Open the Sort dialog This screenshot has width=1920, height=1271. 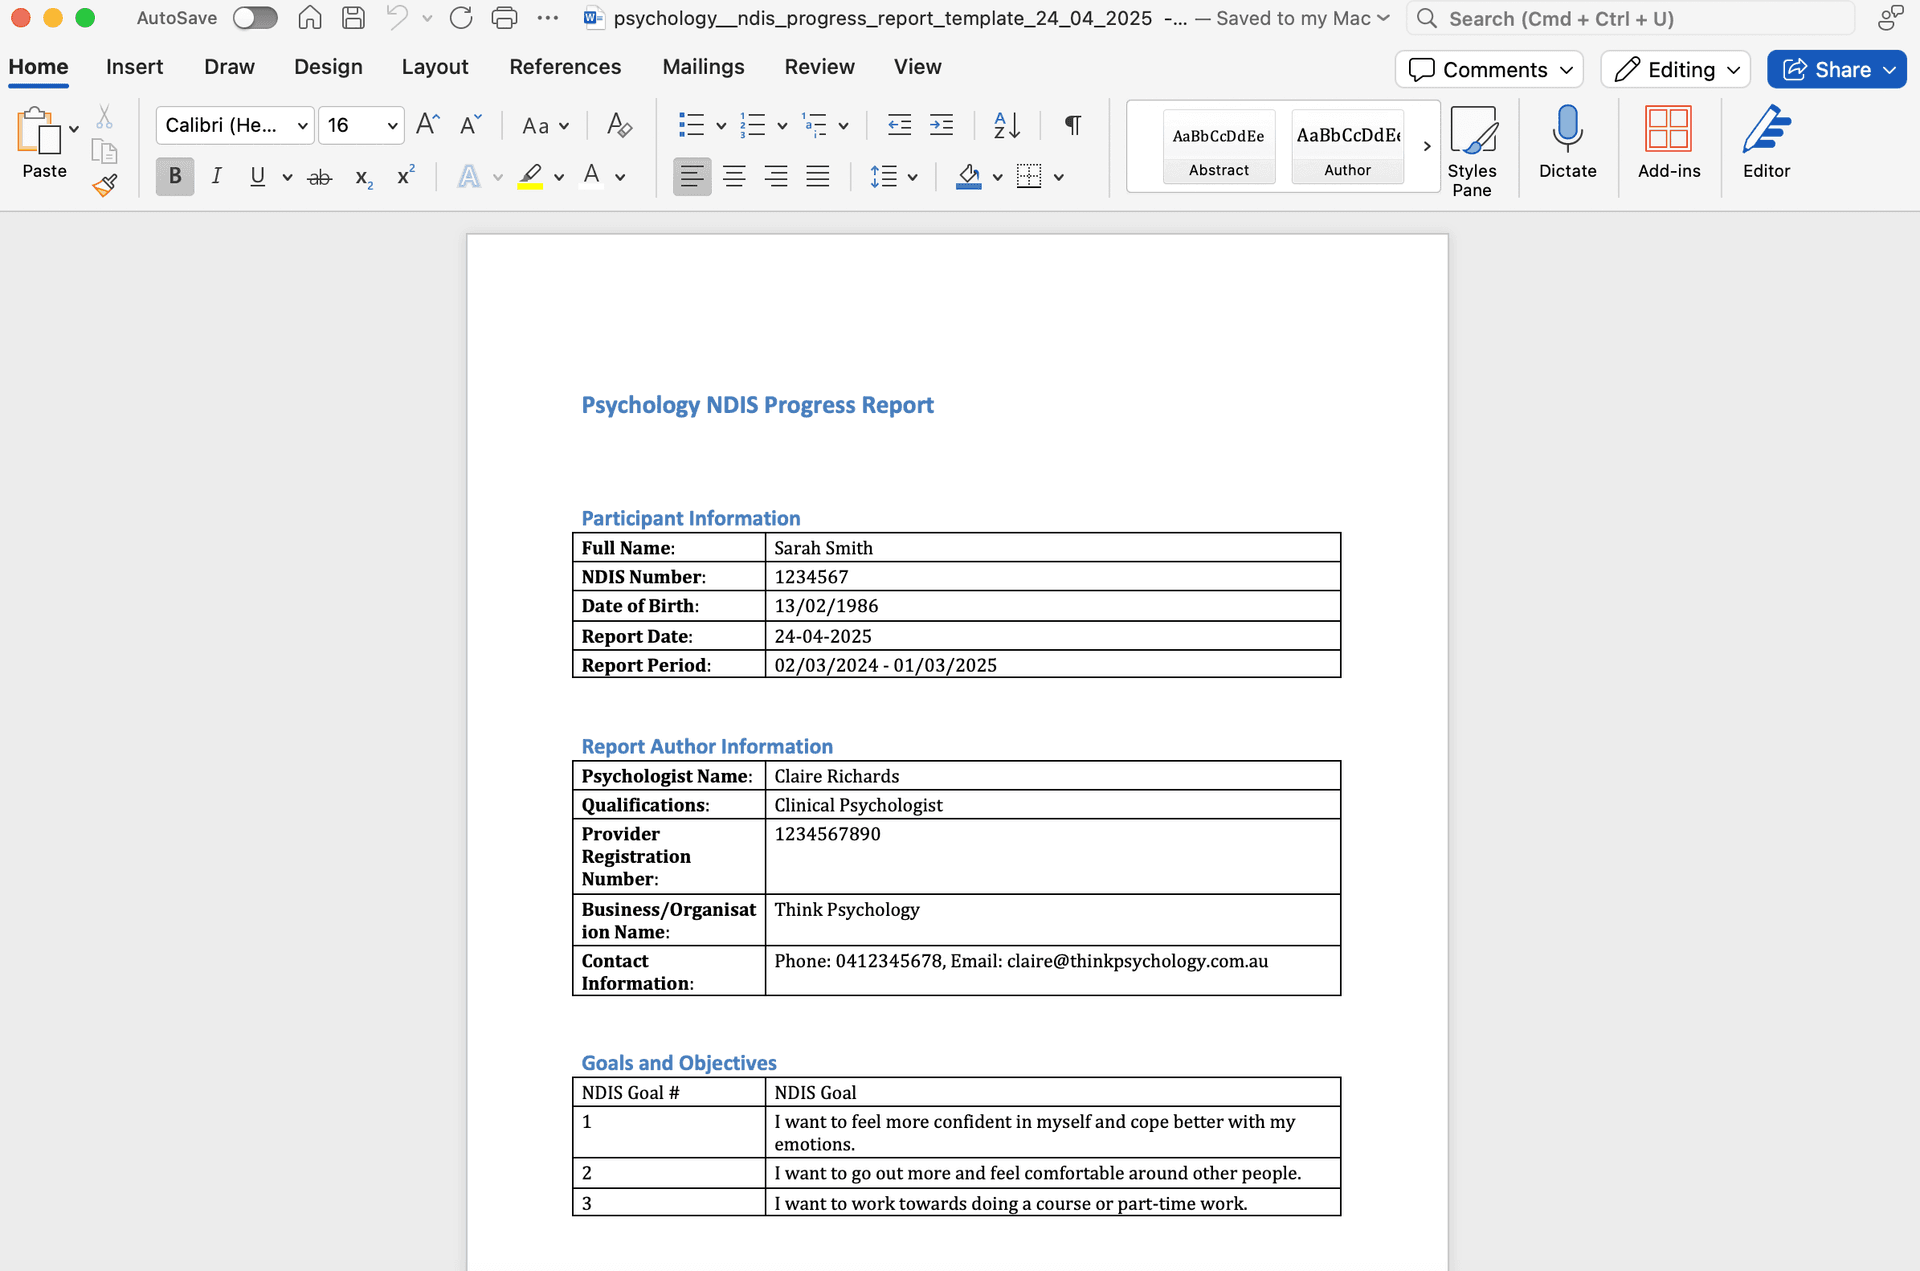1006,125
